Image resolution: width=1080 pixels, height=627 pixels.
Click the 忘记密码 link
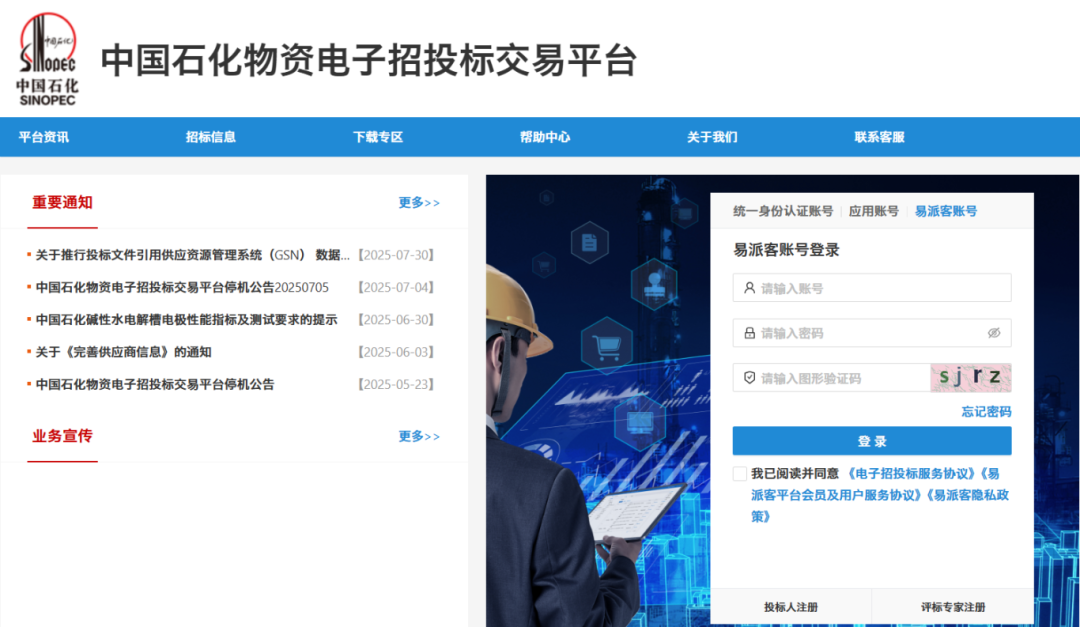[986, 412]
